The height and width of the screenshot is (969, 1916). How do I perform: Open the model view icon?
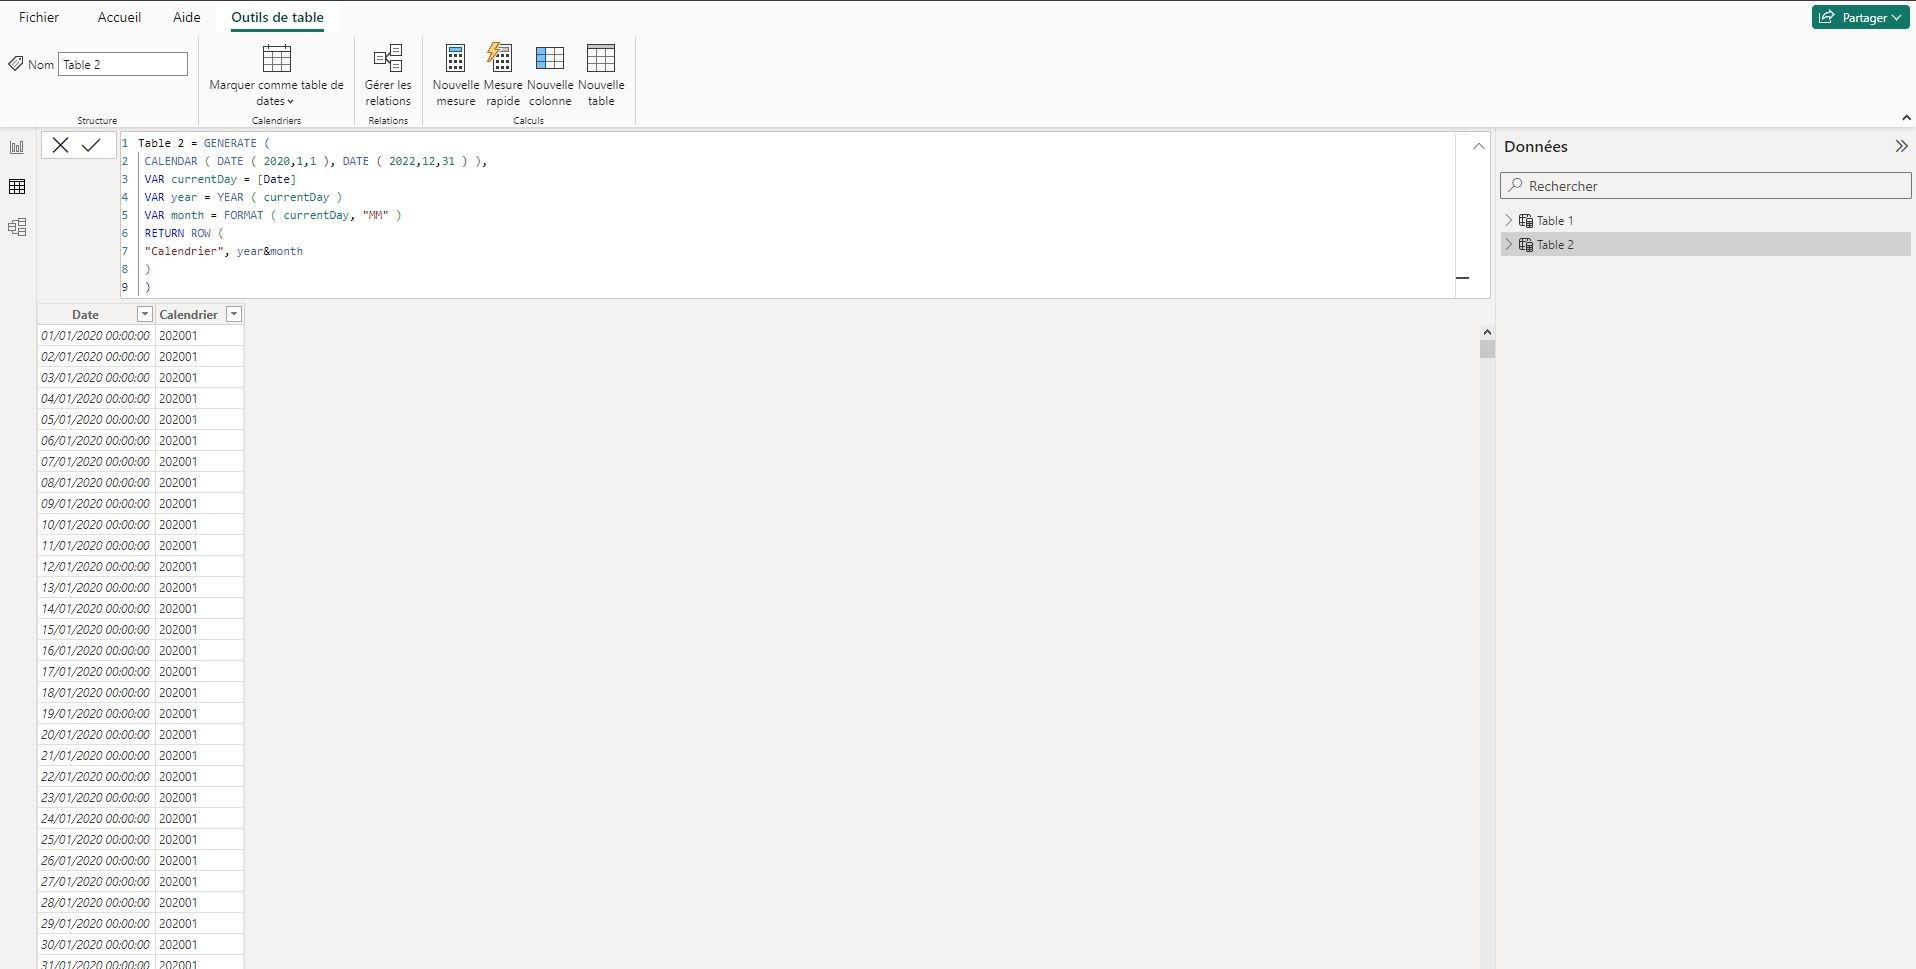(x=17, y=227)
